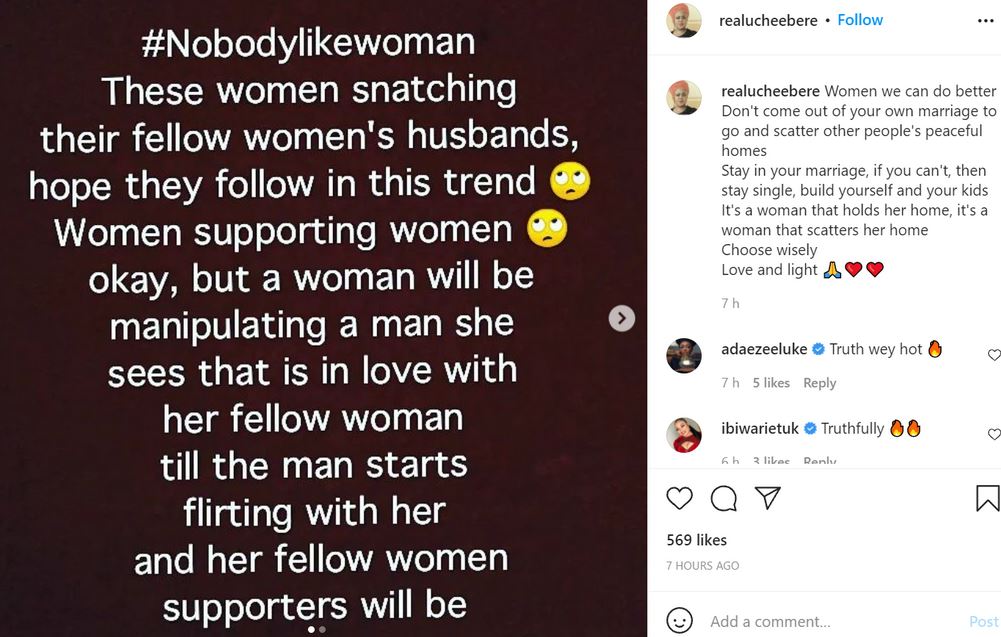Open emoji picker smiley icon

coord(679,621)
